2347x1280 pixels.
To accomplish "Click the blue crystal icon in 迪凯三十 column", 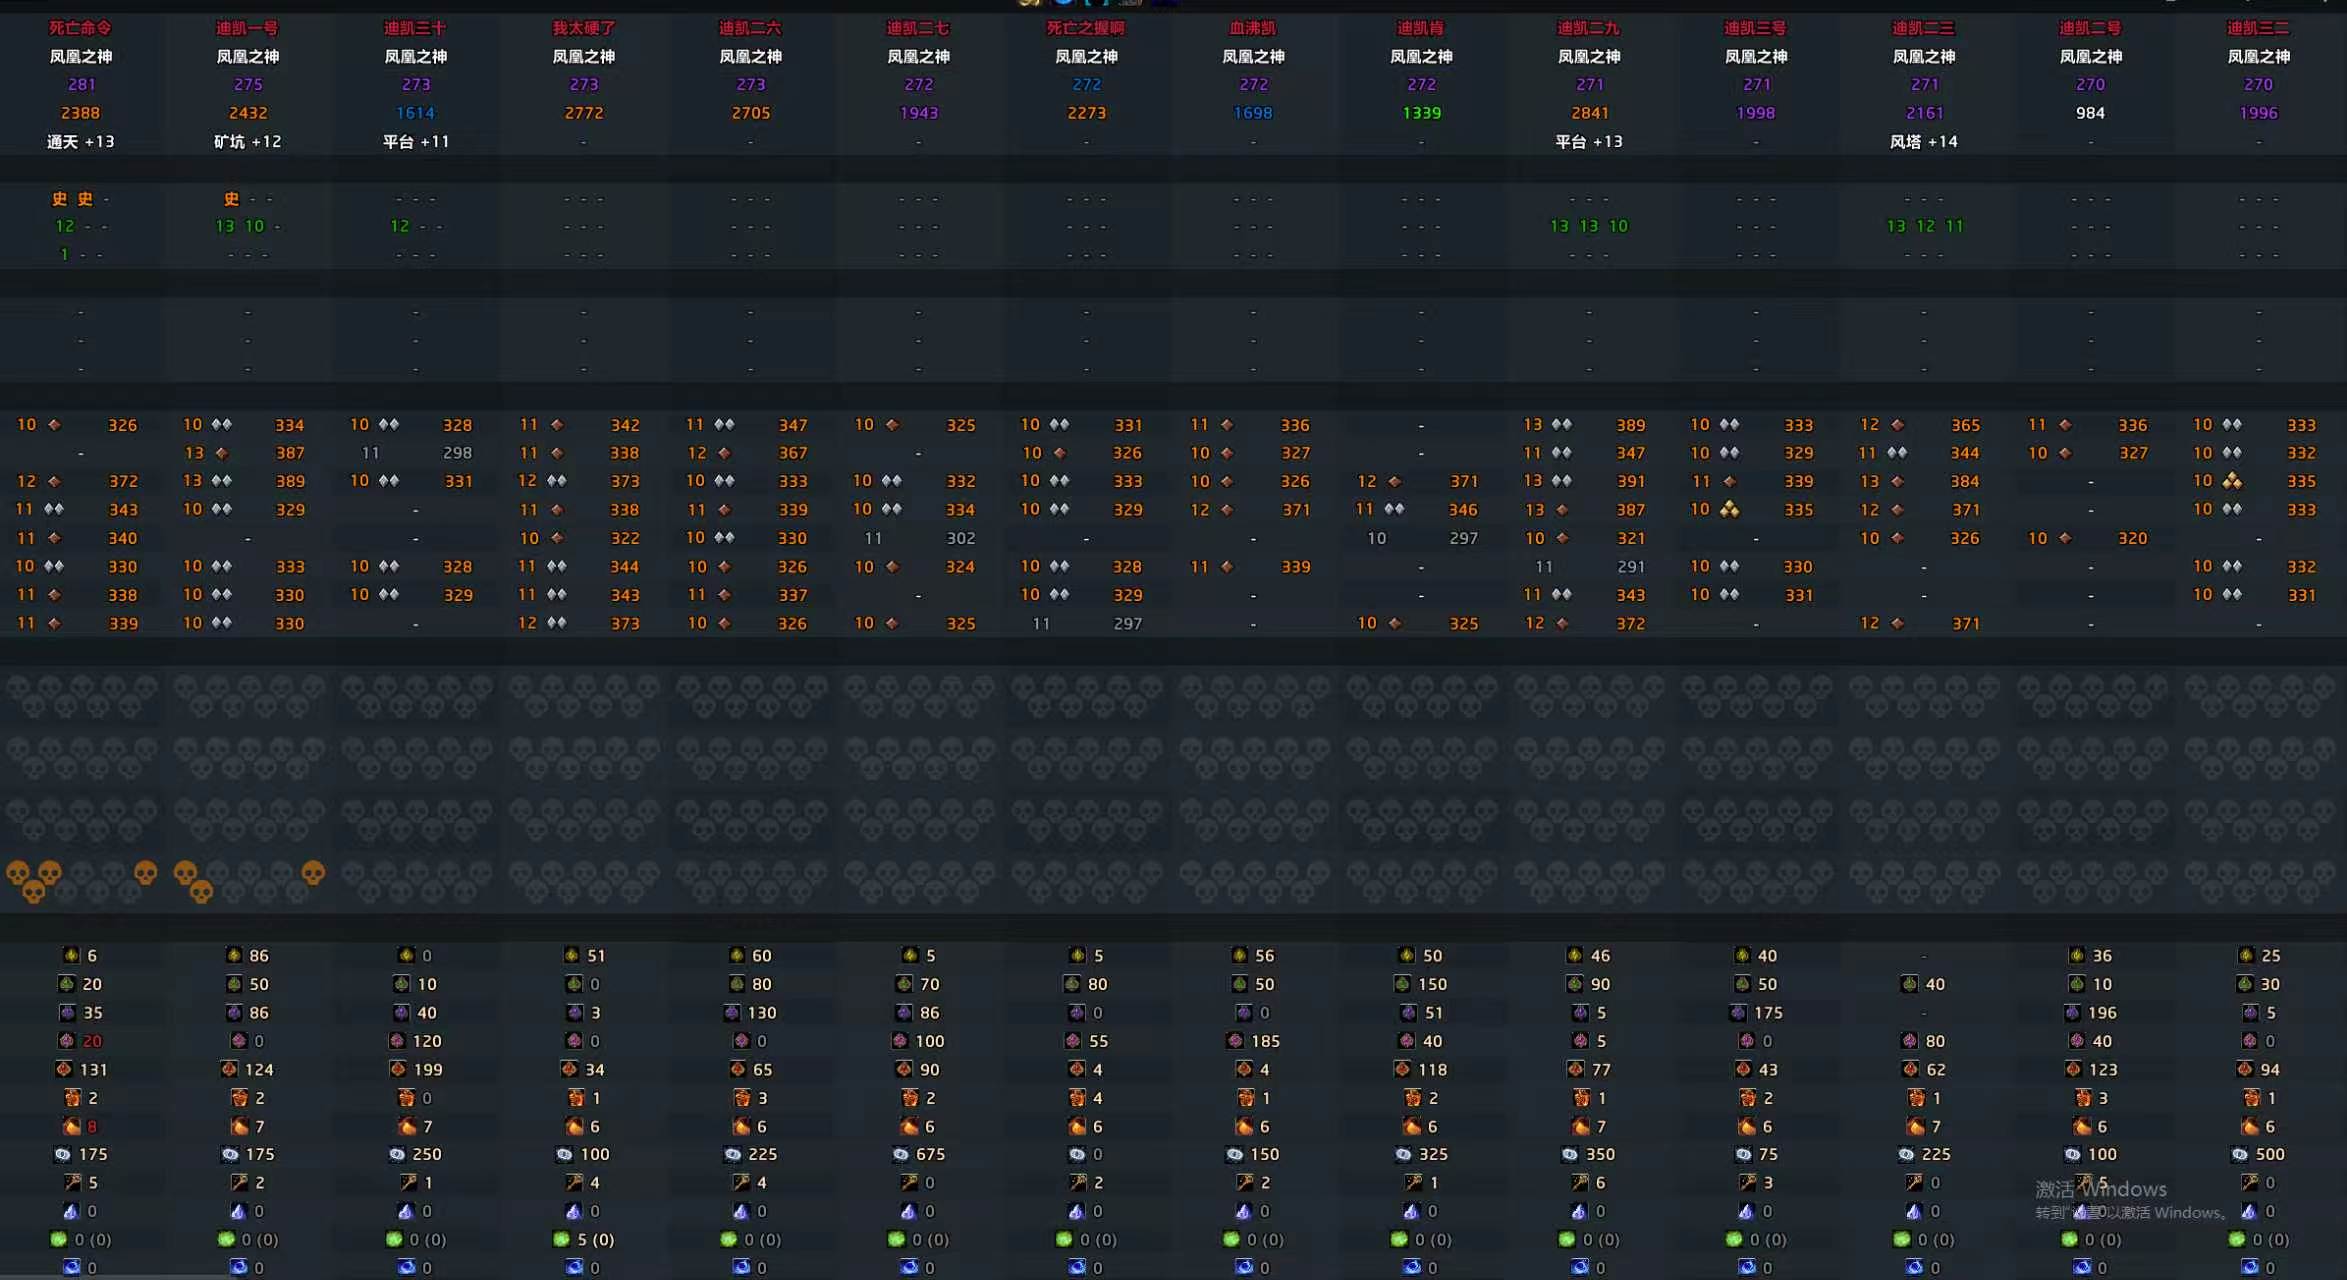I will [406, 1211].
